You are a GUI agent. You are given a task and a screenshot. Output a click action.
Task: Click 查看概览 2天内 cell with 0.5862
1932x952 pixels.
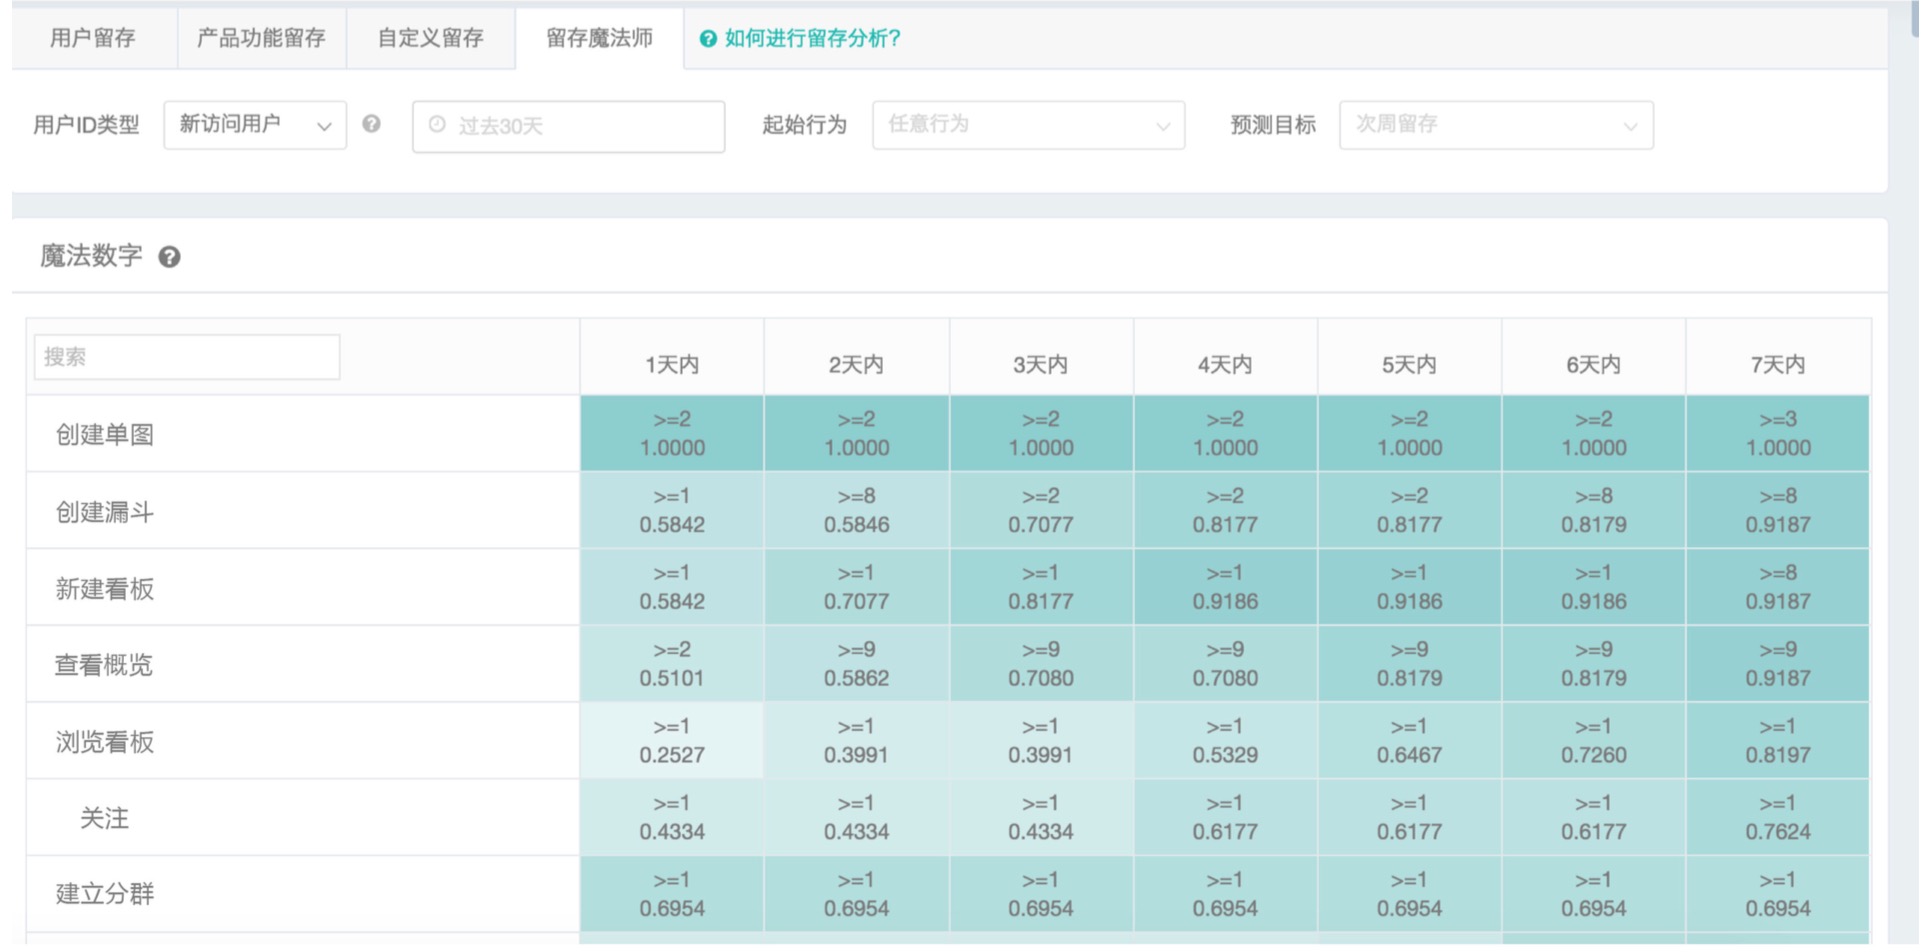(x=856, y=664)
